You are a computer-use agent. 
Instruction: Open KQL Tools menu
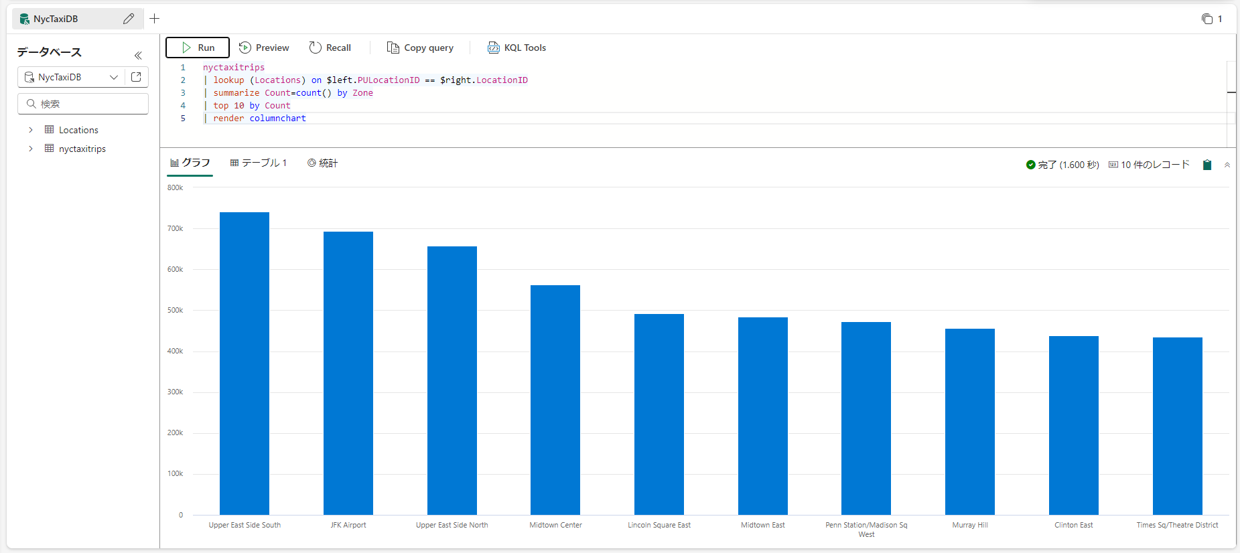tap(516, 48)
